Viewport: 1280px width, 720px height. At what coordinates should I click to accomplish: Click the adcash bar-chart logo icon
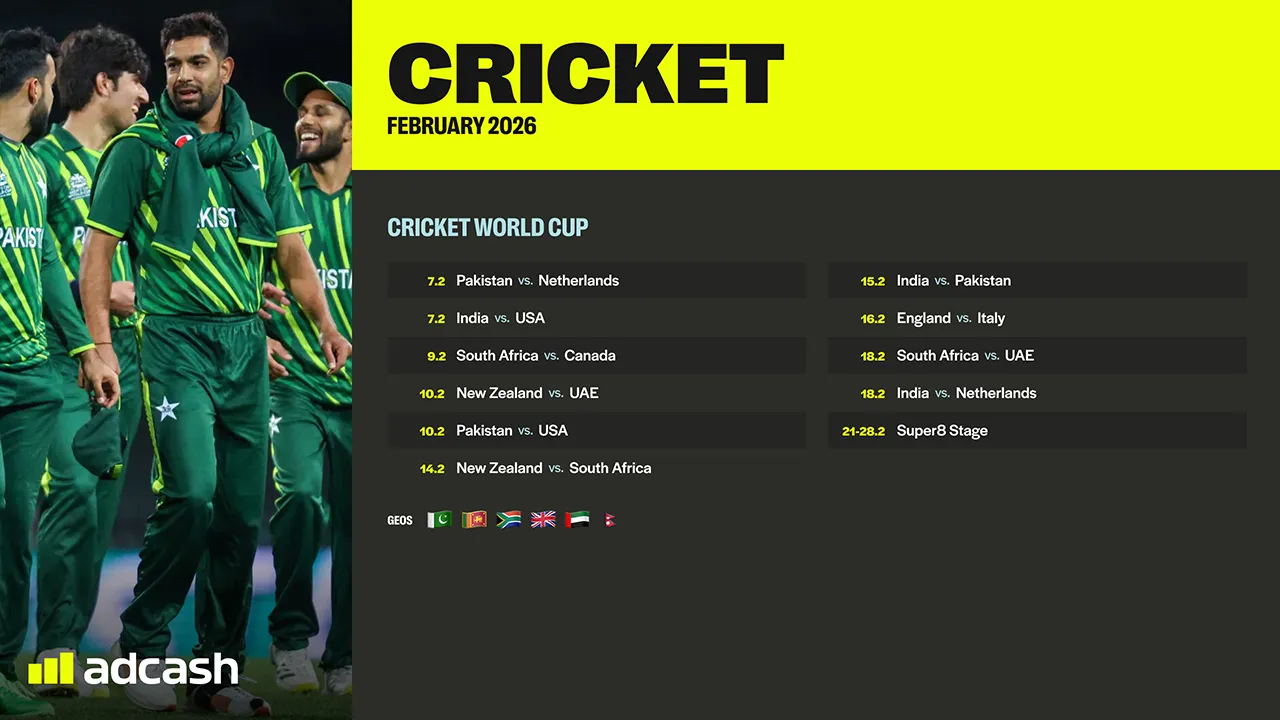point(52,669)
